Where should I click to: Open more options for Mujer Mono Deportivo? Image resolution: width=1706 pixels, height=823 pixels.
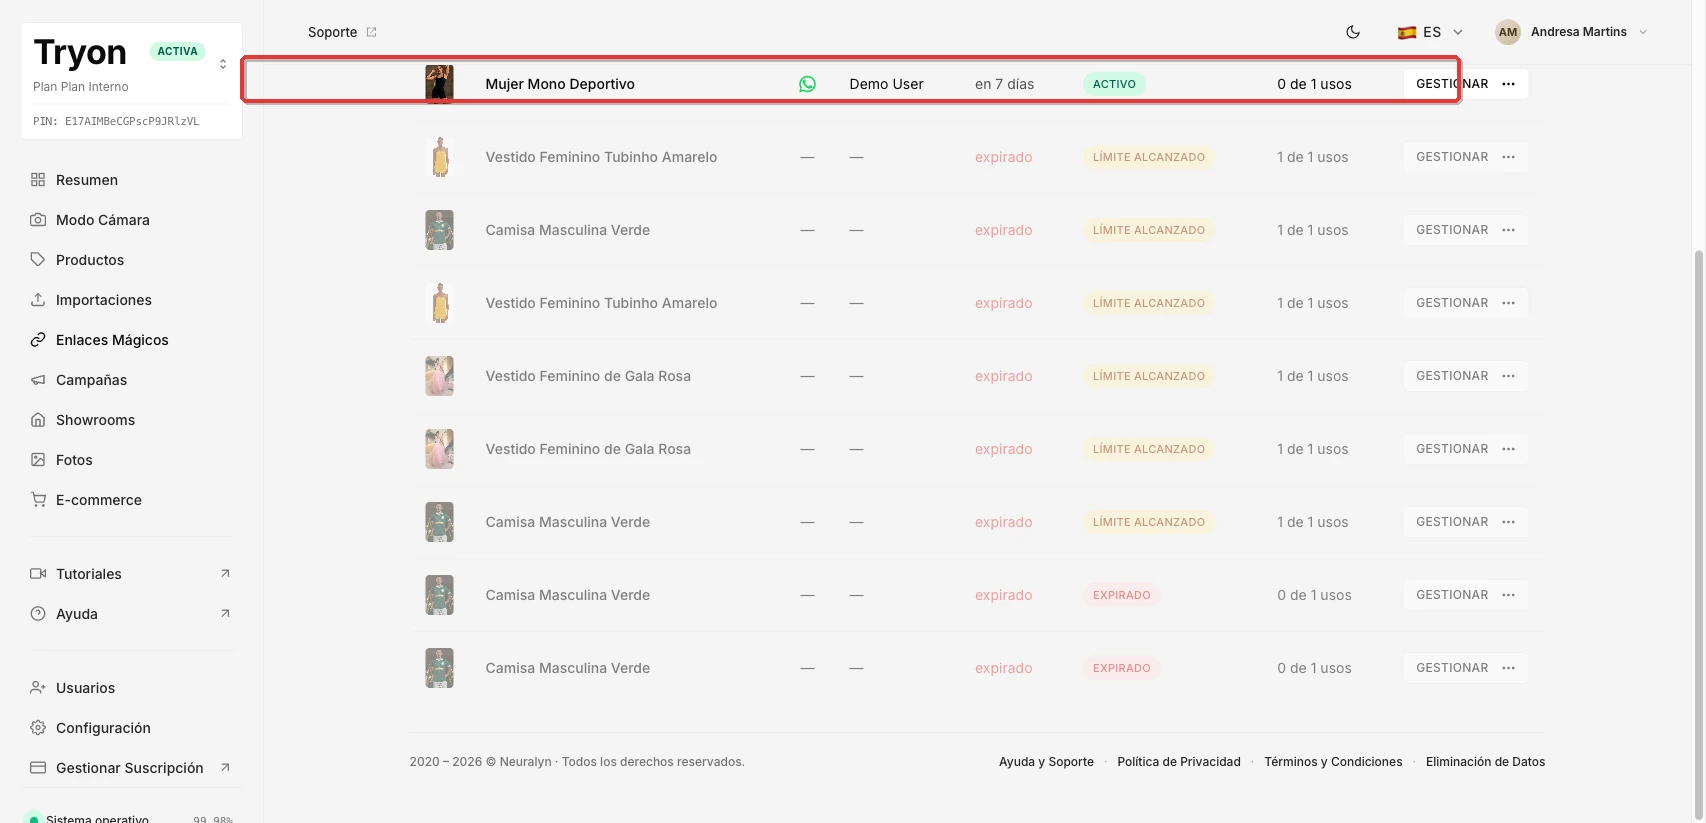[1509, 84]
